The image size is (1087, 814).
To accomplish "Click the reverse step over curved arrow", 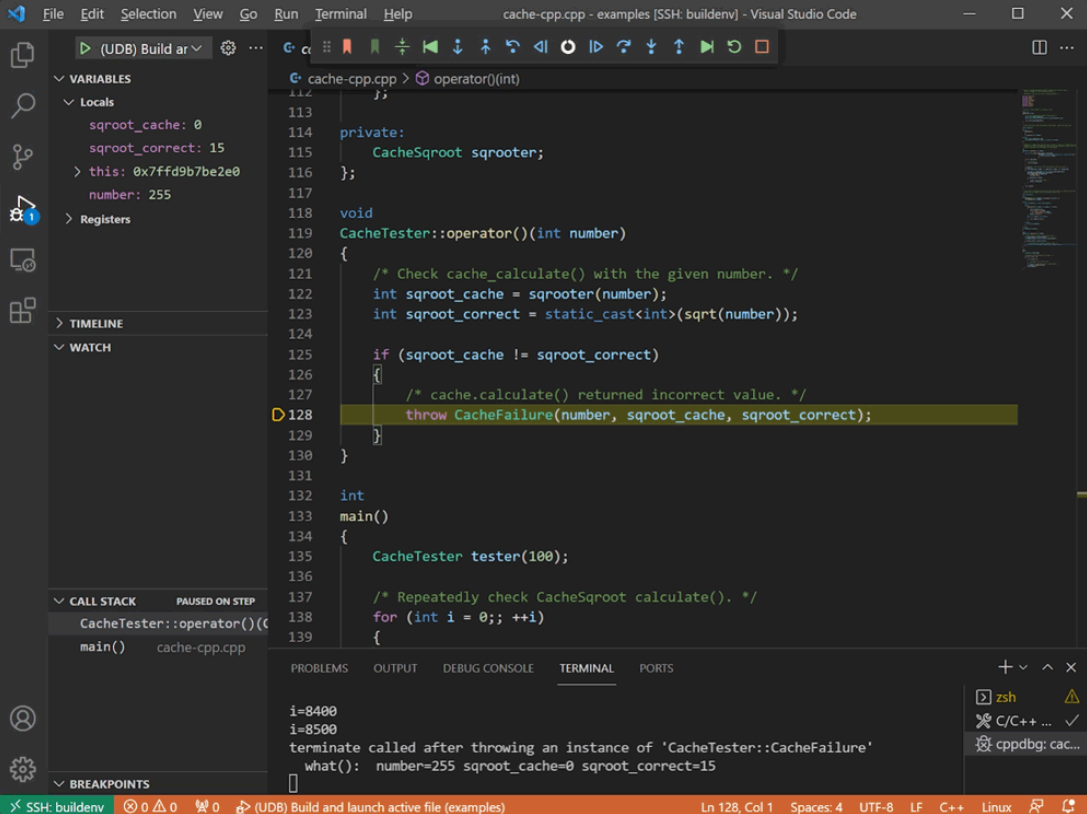I will [513, 46].
